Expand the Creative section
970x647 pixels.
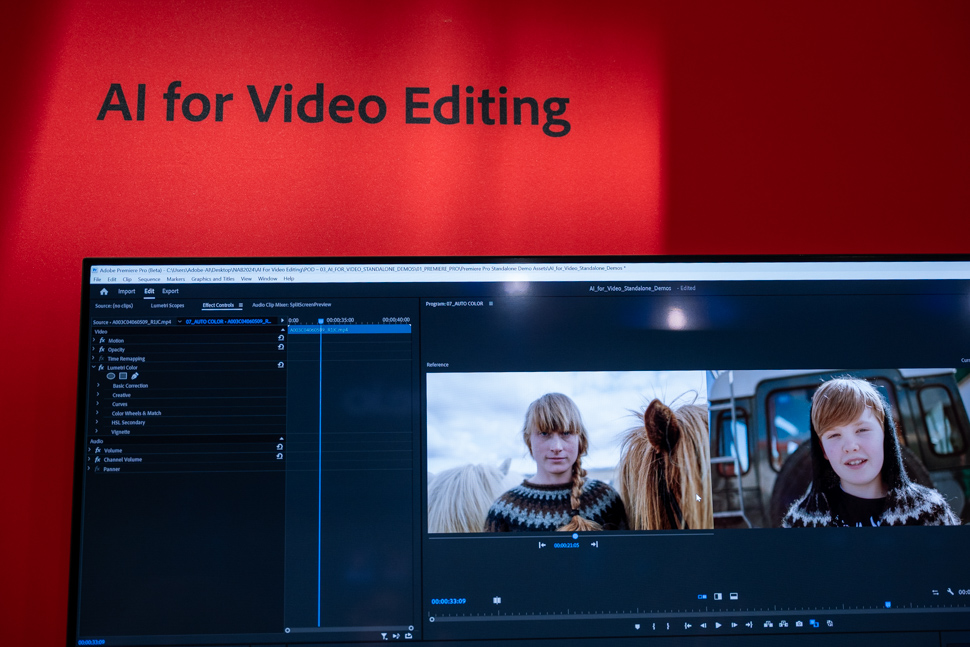[98, 395]
